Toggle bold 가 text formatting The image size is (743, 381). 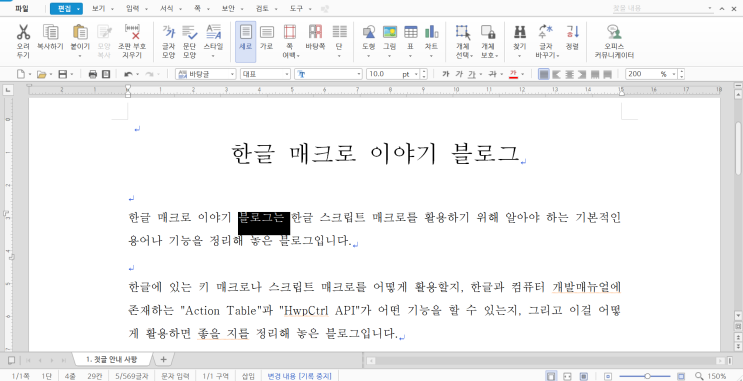[446, 74]
